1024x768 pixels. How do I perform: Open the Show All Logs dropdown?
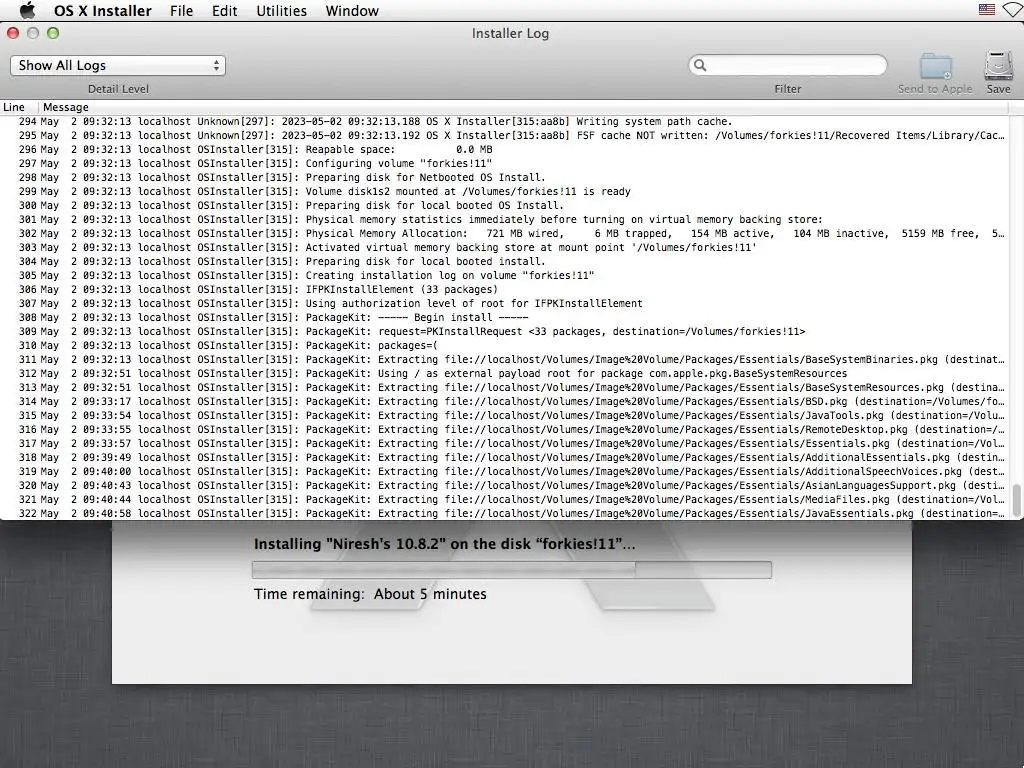(118, 65)
